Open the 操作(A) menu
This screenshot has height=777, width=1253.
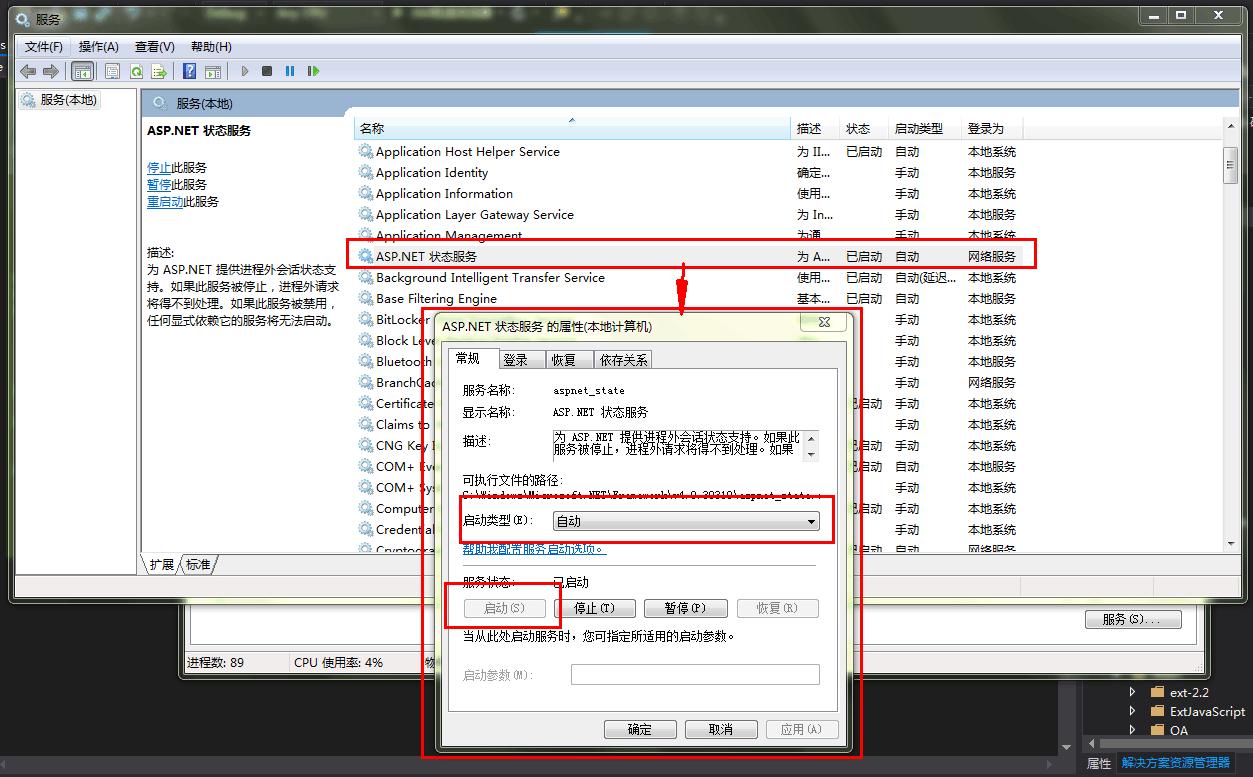pyautogui.click(x=98, y=47)
